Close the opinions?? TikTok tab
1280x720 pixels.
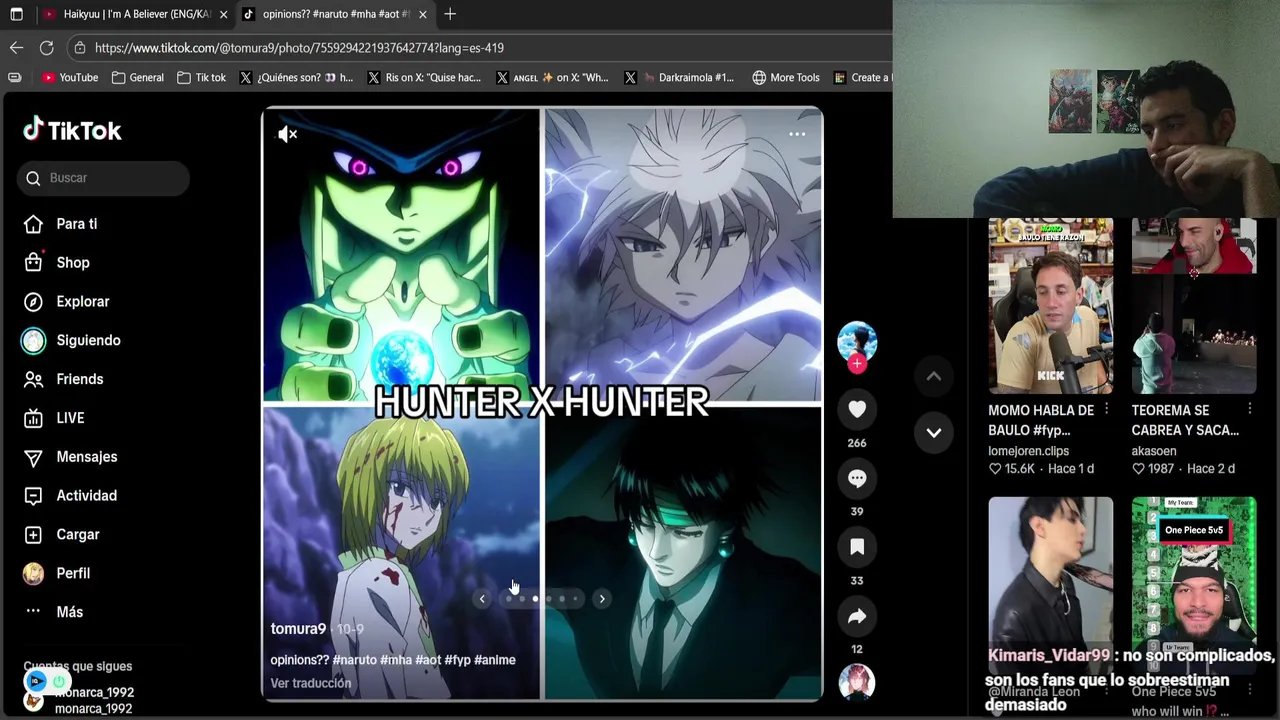(x=423, y=14)
